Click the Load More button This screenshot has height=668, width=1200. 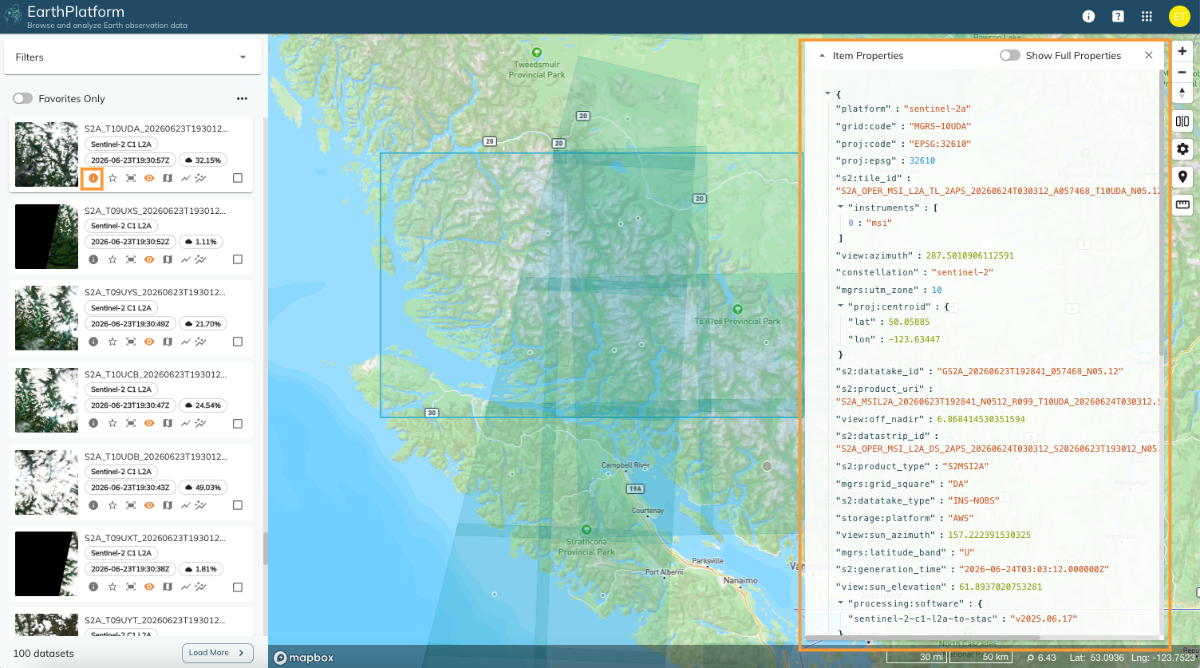pyautogui.click(x=218, y=652)
